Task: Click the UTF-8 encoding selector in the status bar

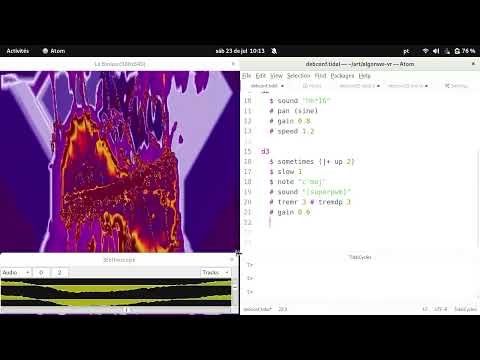Action: 440,309
